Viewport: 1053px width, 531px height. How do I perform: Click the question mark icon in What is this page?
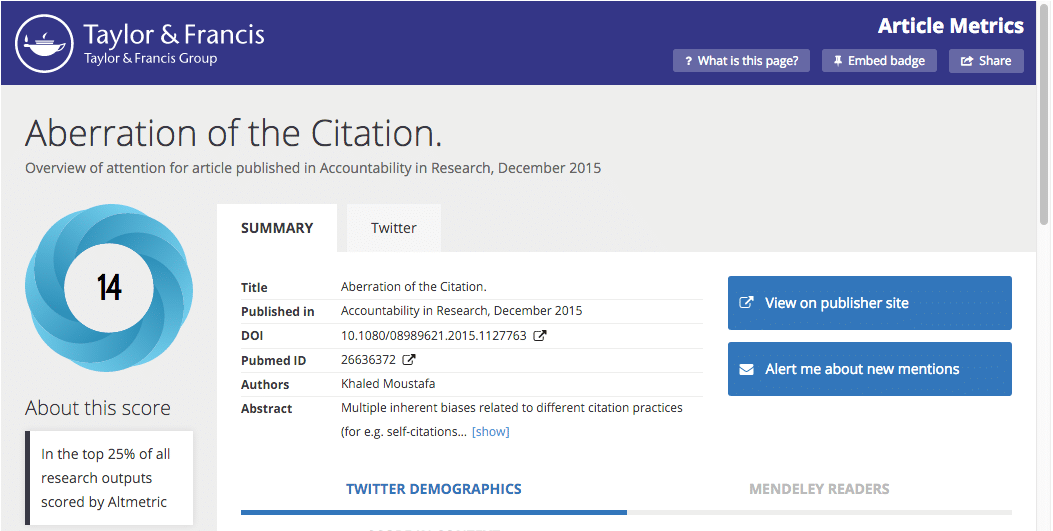[x=688, y=61]
